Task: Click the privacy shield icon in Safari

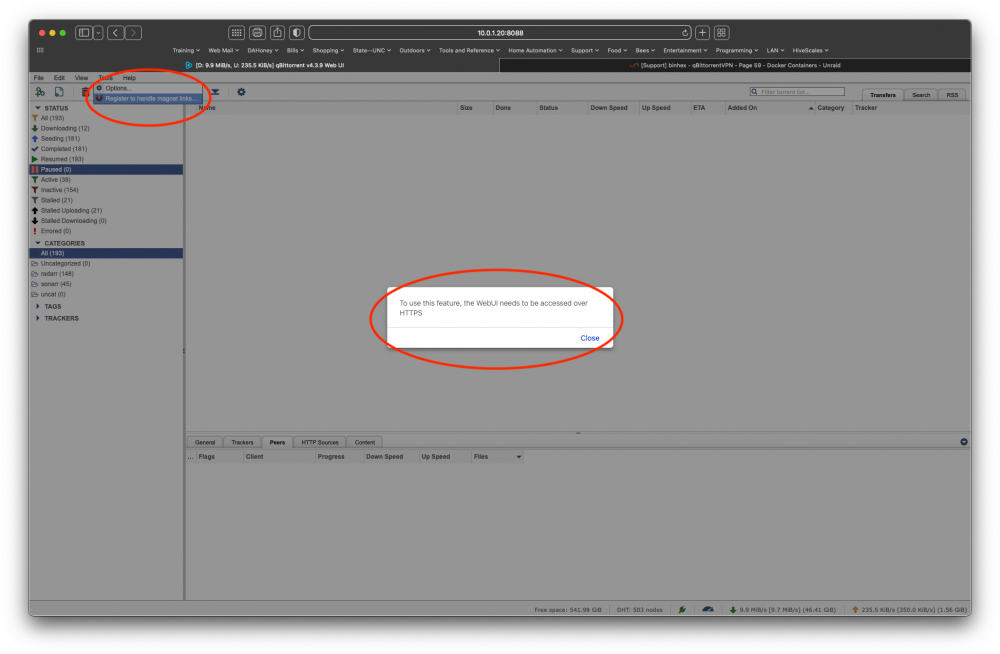Action: [297, 33]
